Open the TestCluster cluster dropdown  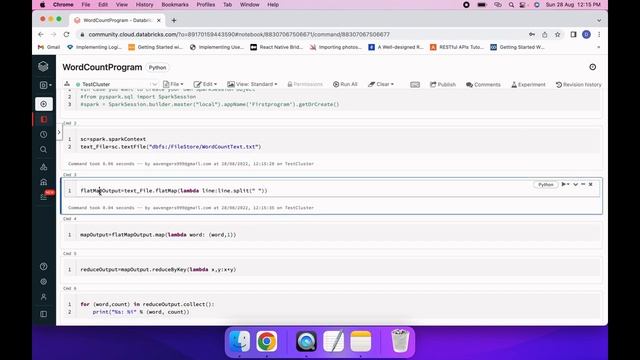(x=116, y=84)
